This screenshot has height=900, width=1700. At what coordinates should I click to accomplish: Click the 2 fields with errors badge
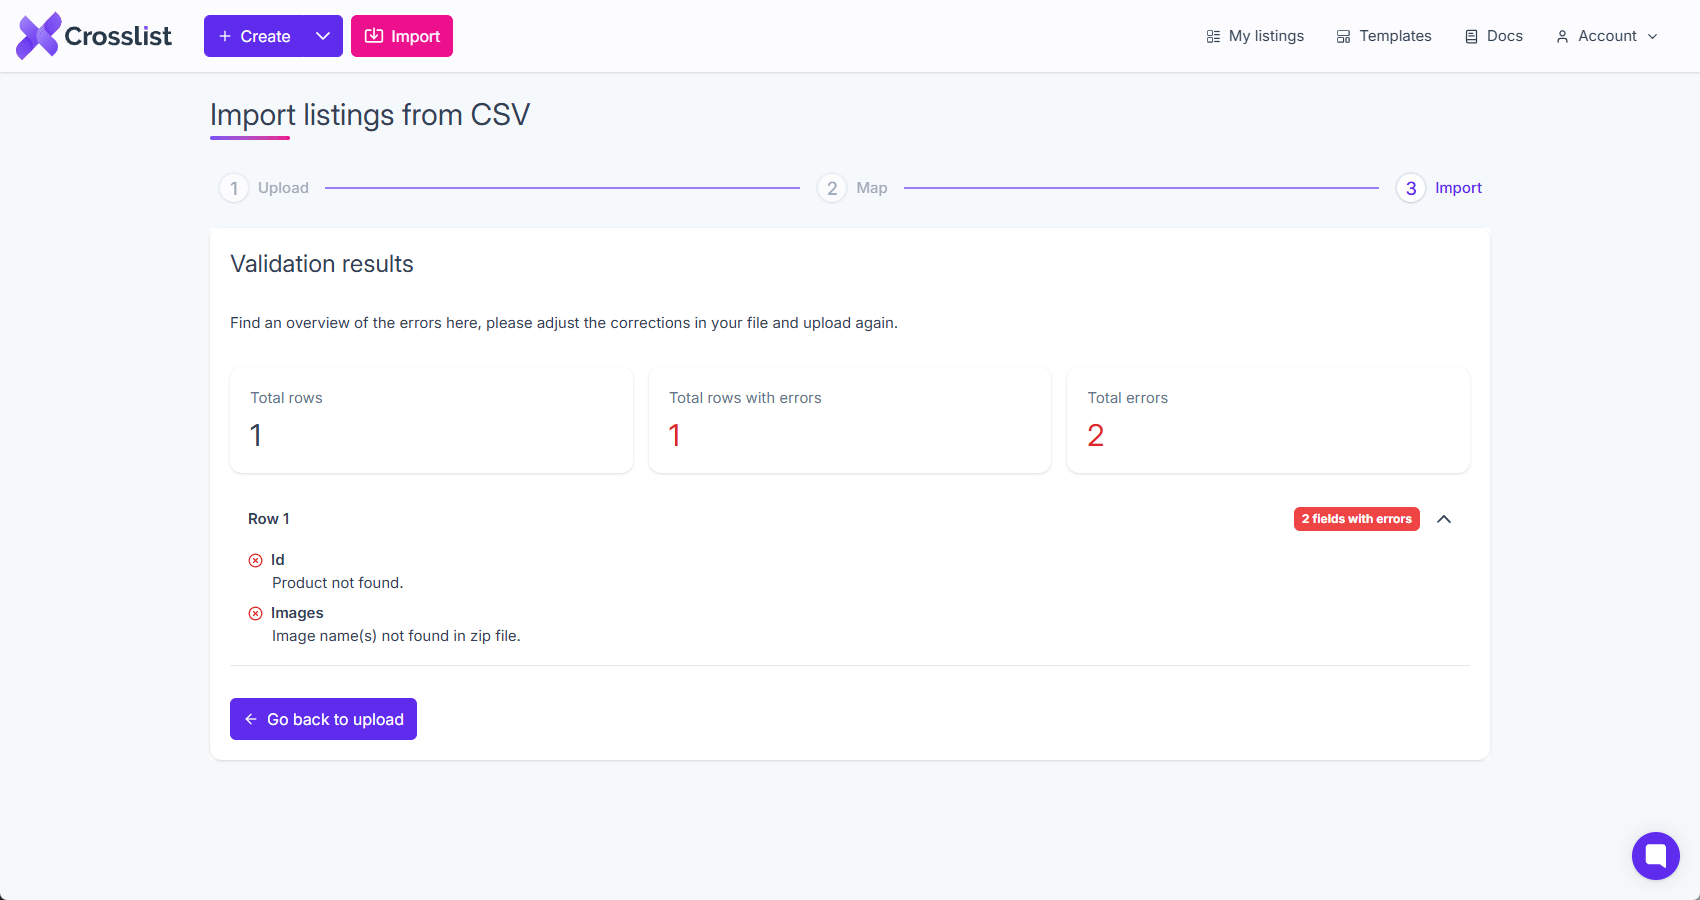pos(1356,519)
